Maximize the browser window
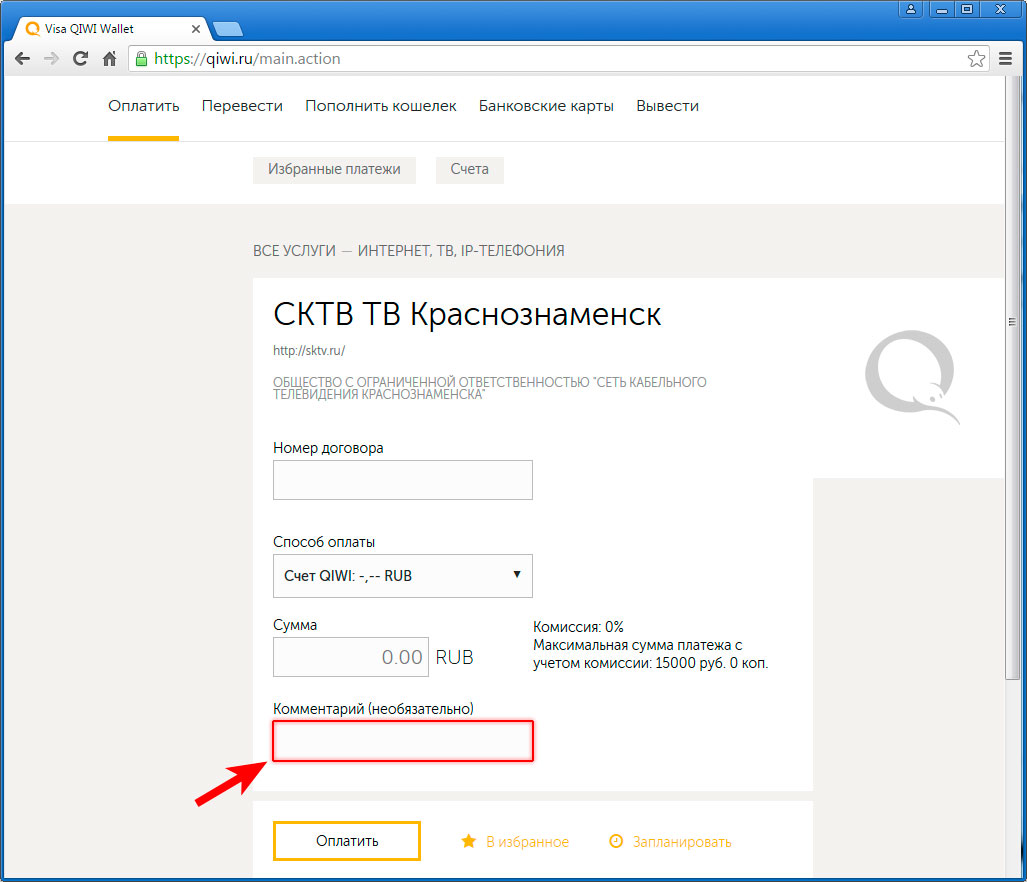1027x882 pixels. (x=967, y=9)
